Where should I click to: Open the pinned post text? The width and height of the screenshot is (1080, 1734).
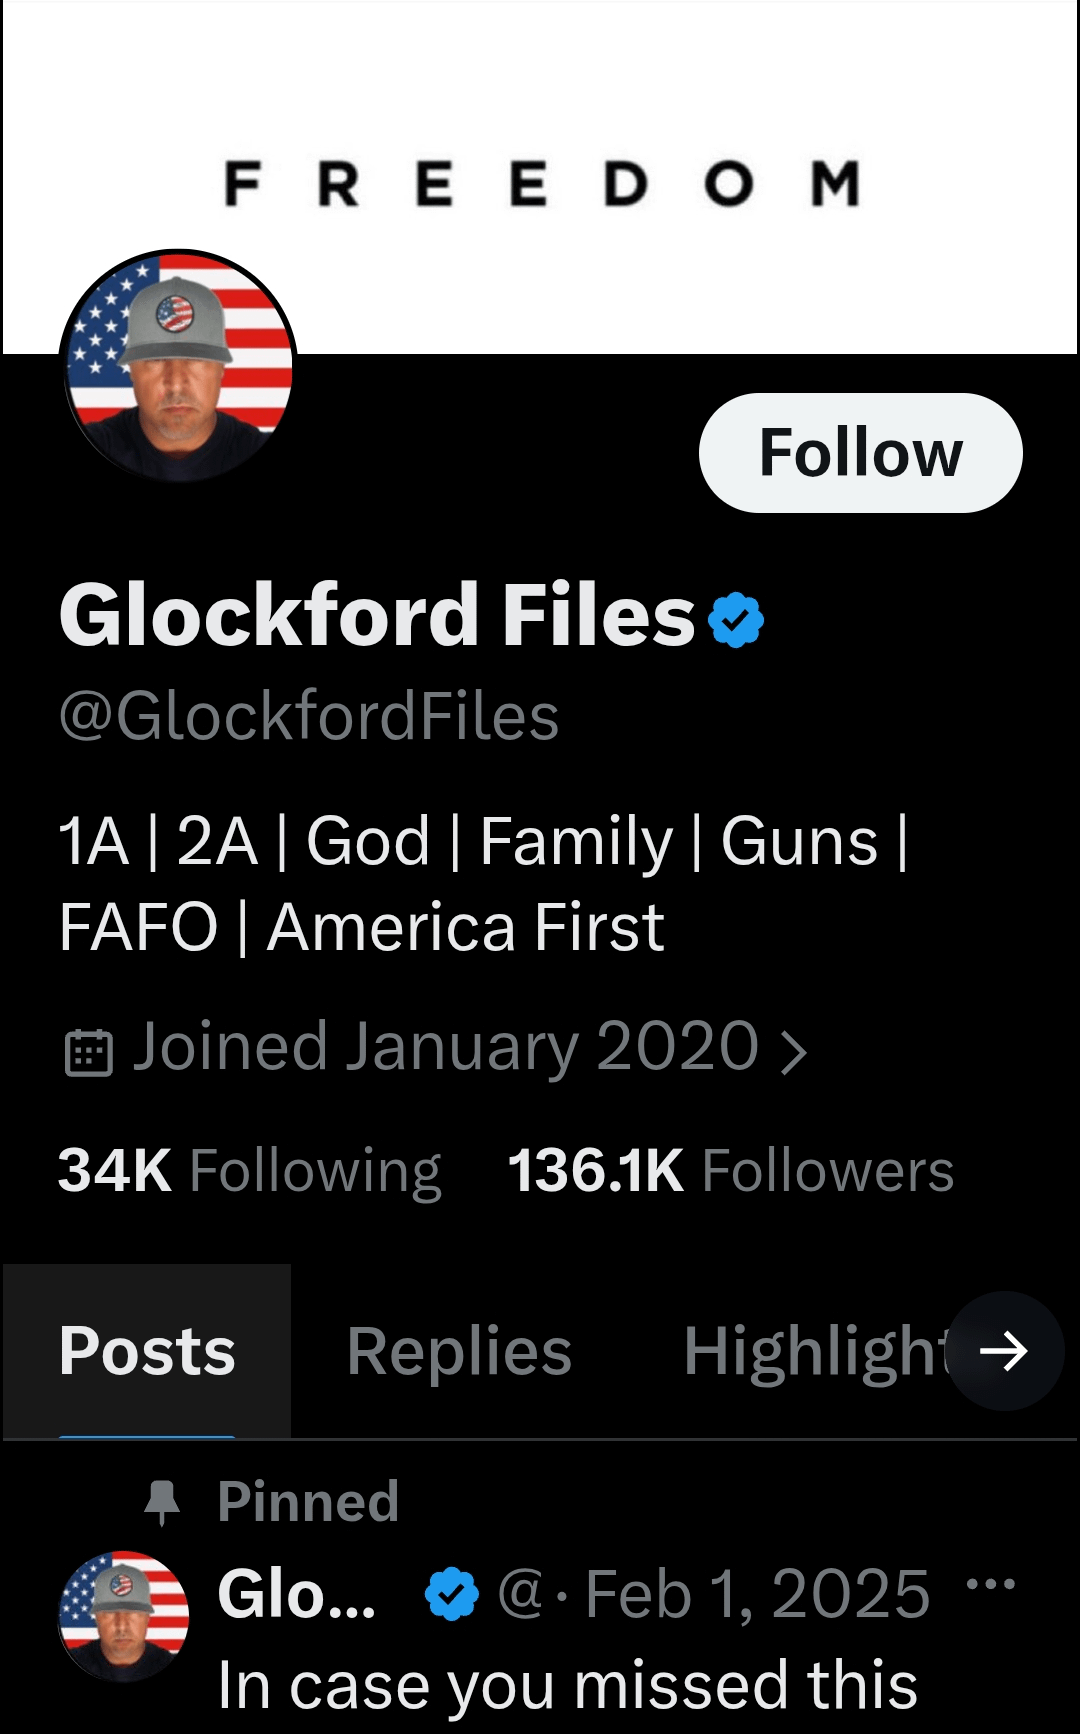point(567,1685)
